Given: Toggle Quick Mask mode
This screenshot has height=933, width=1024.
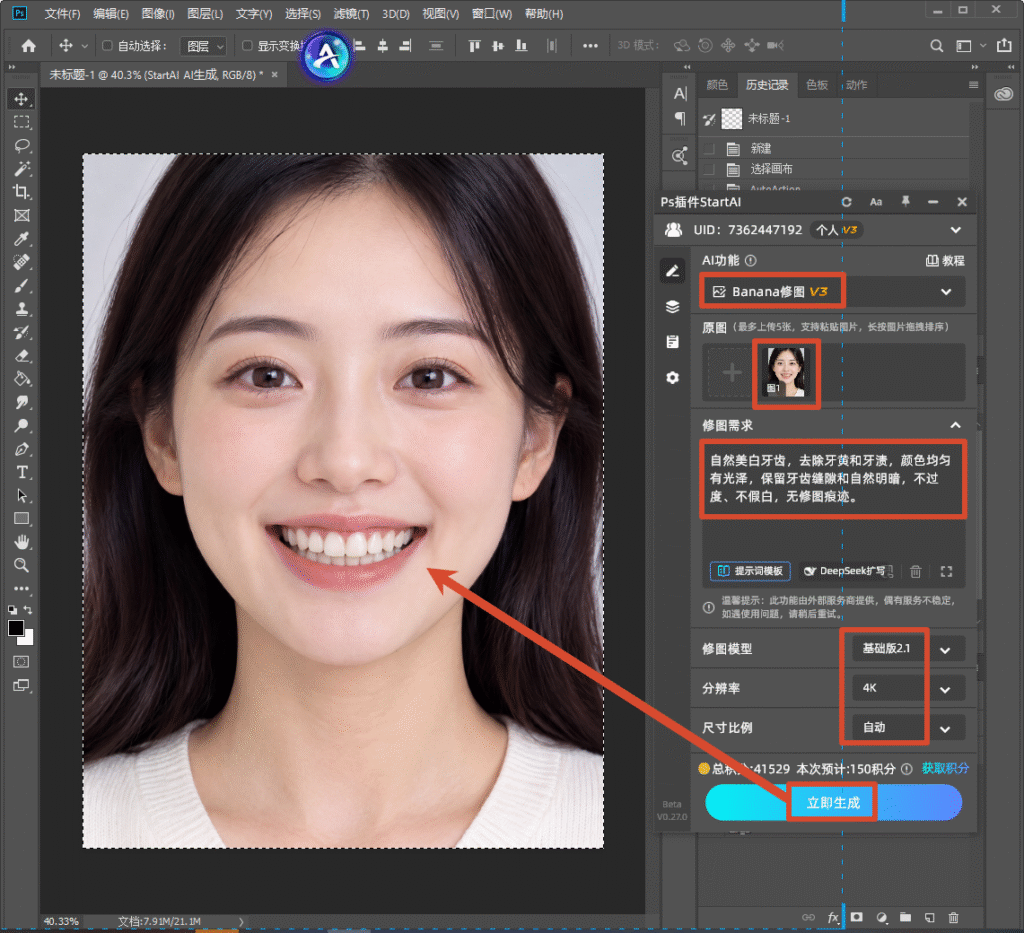Looking at the screenshot, I should click(22, 662).
